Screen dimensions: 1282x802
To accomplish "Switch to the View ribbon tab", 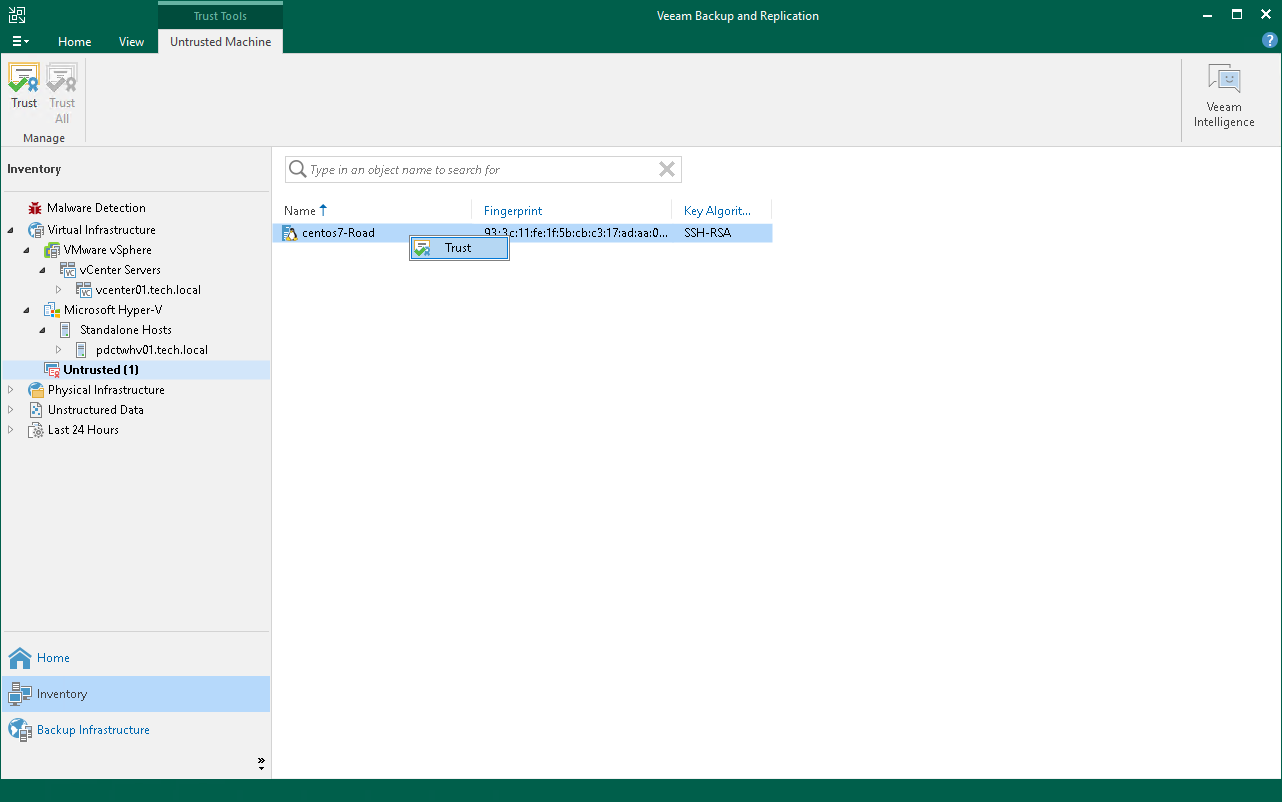I will tap(131, 42).
